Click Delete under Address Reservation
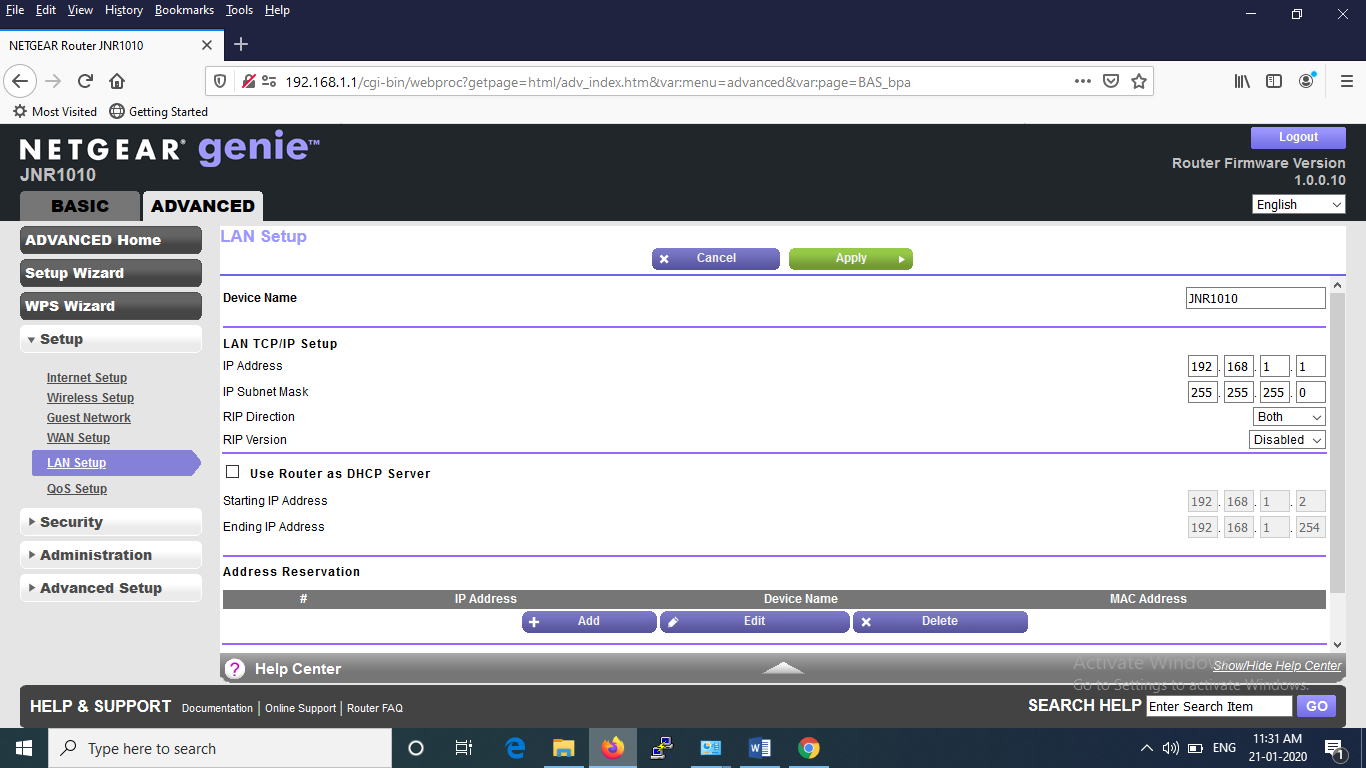This screenshot has width=1366, height=768. (x=940, y=622)
